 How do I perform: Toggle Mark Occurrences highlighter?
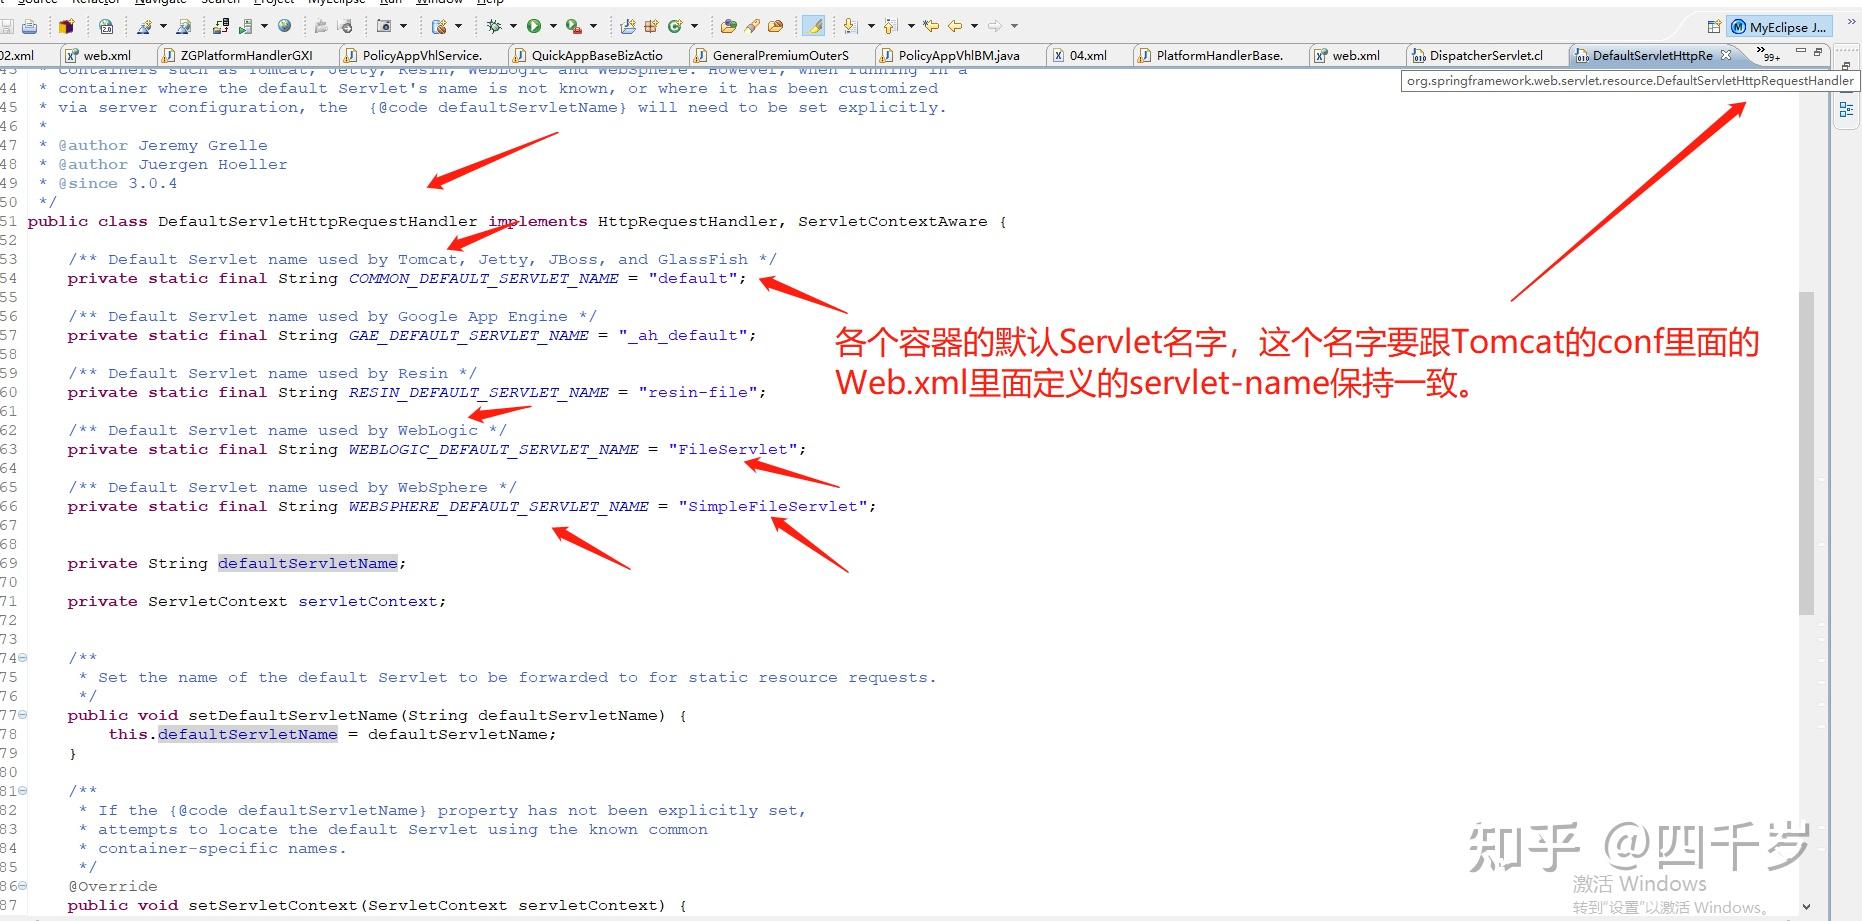point(814,26)
